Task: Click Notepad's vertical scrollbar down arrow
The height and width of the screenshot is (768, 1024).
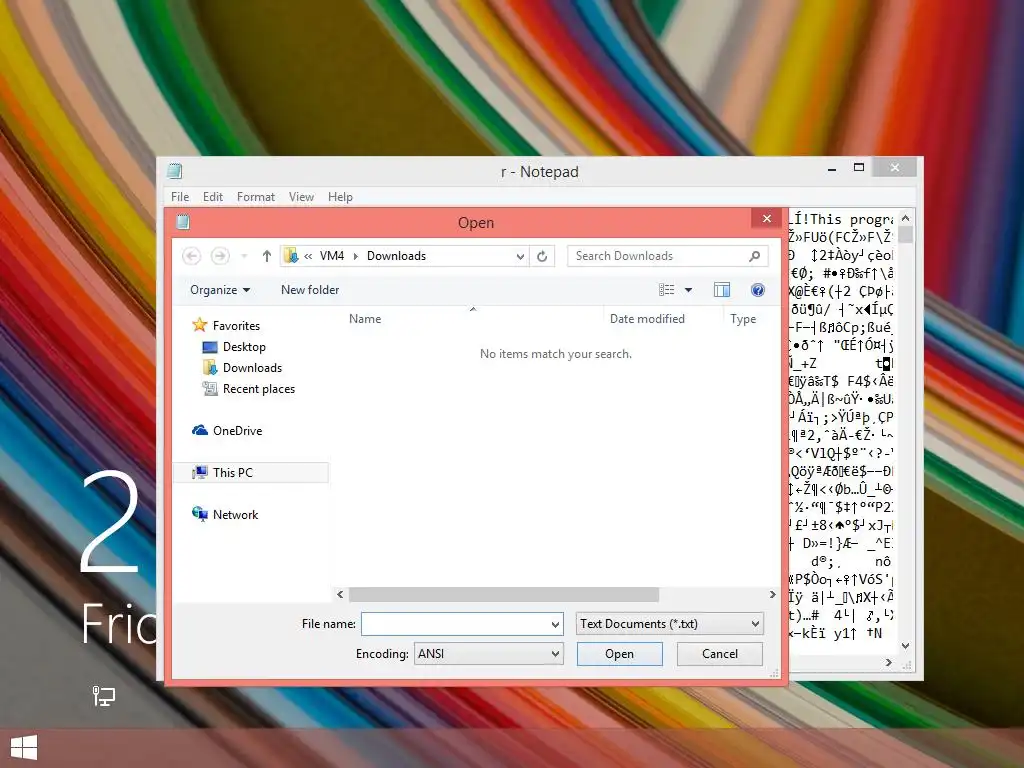Action: point(905,646)
